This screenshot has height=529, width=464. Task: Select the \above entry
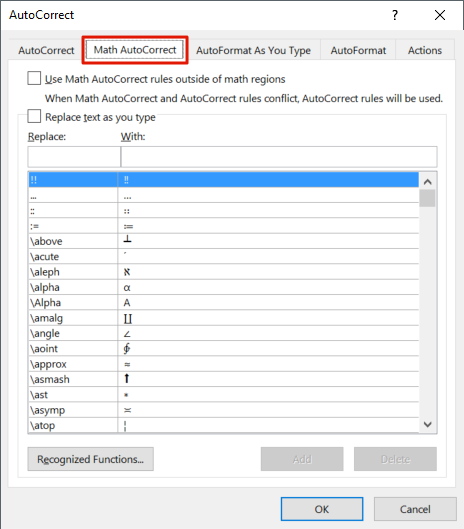tap(224, 241)
